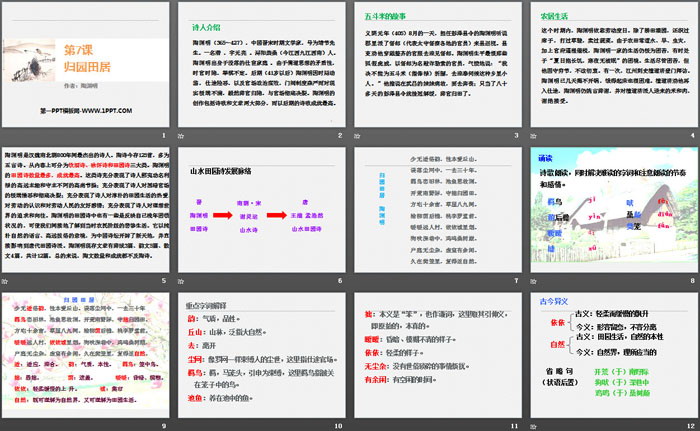Image resolution: width=700 pixels, height=431 pixels.
Task: Click slide number 9 label
Action: tap(164, 426)
